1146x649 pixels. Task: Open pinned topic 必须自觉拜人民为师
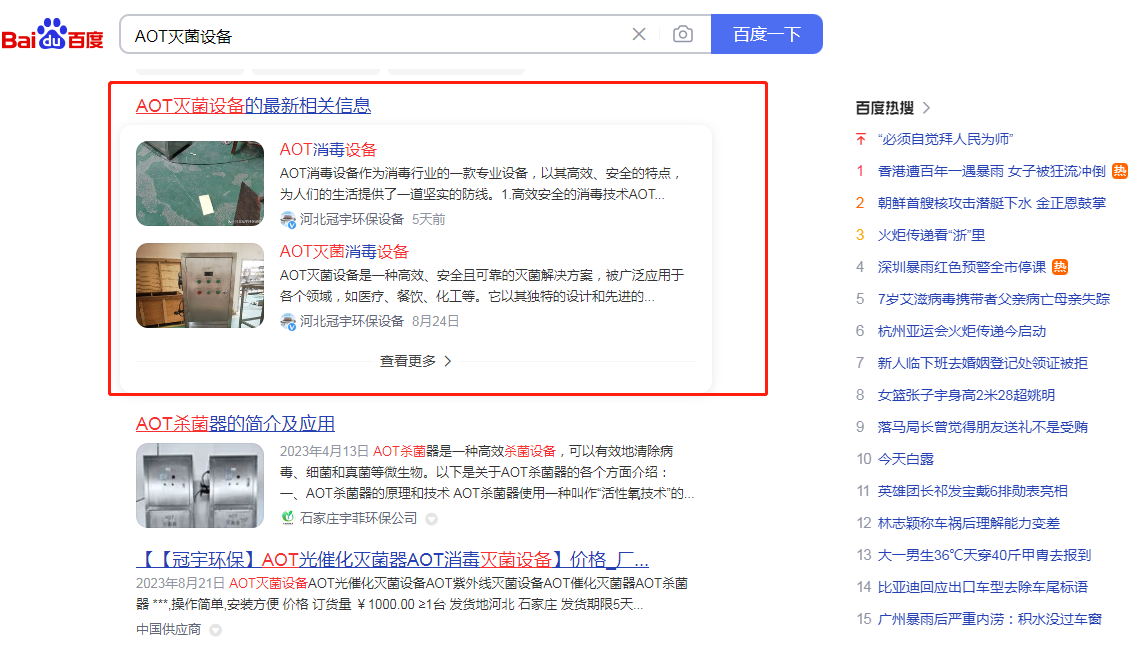[945, 139]
